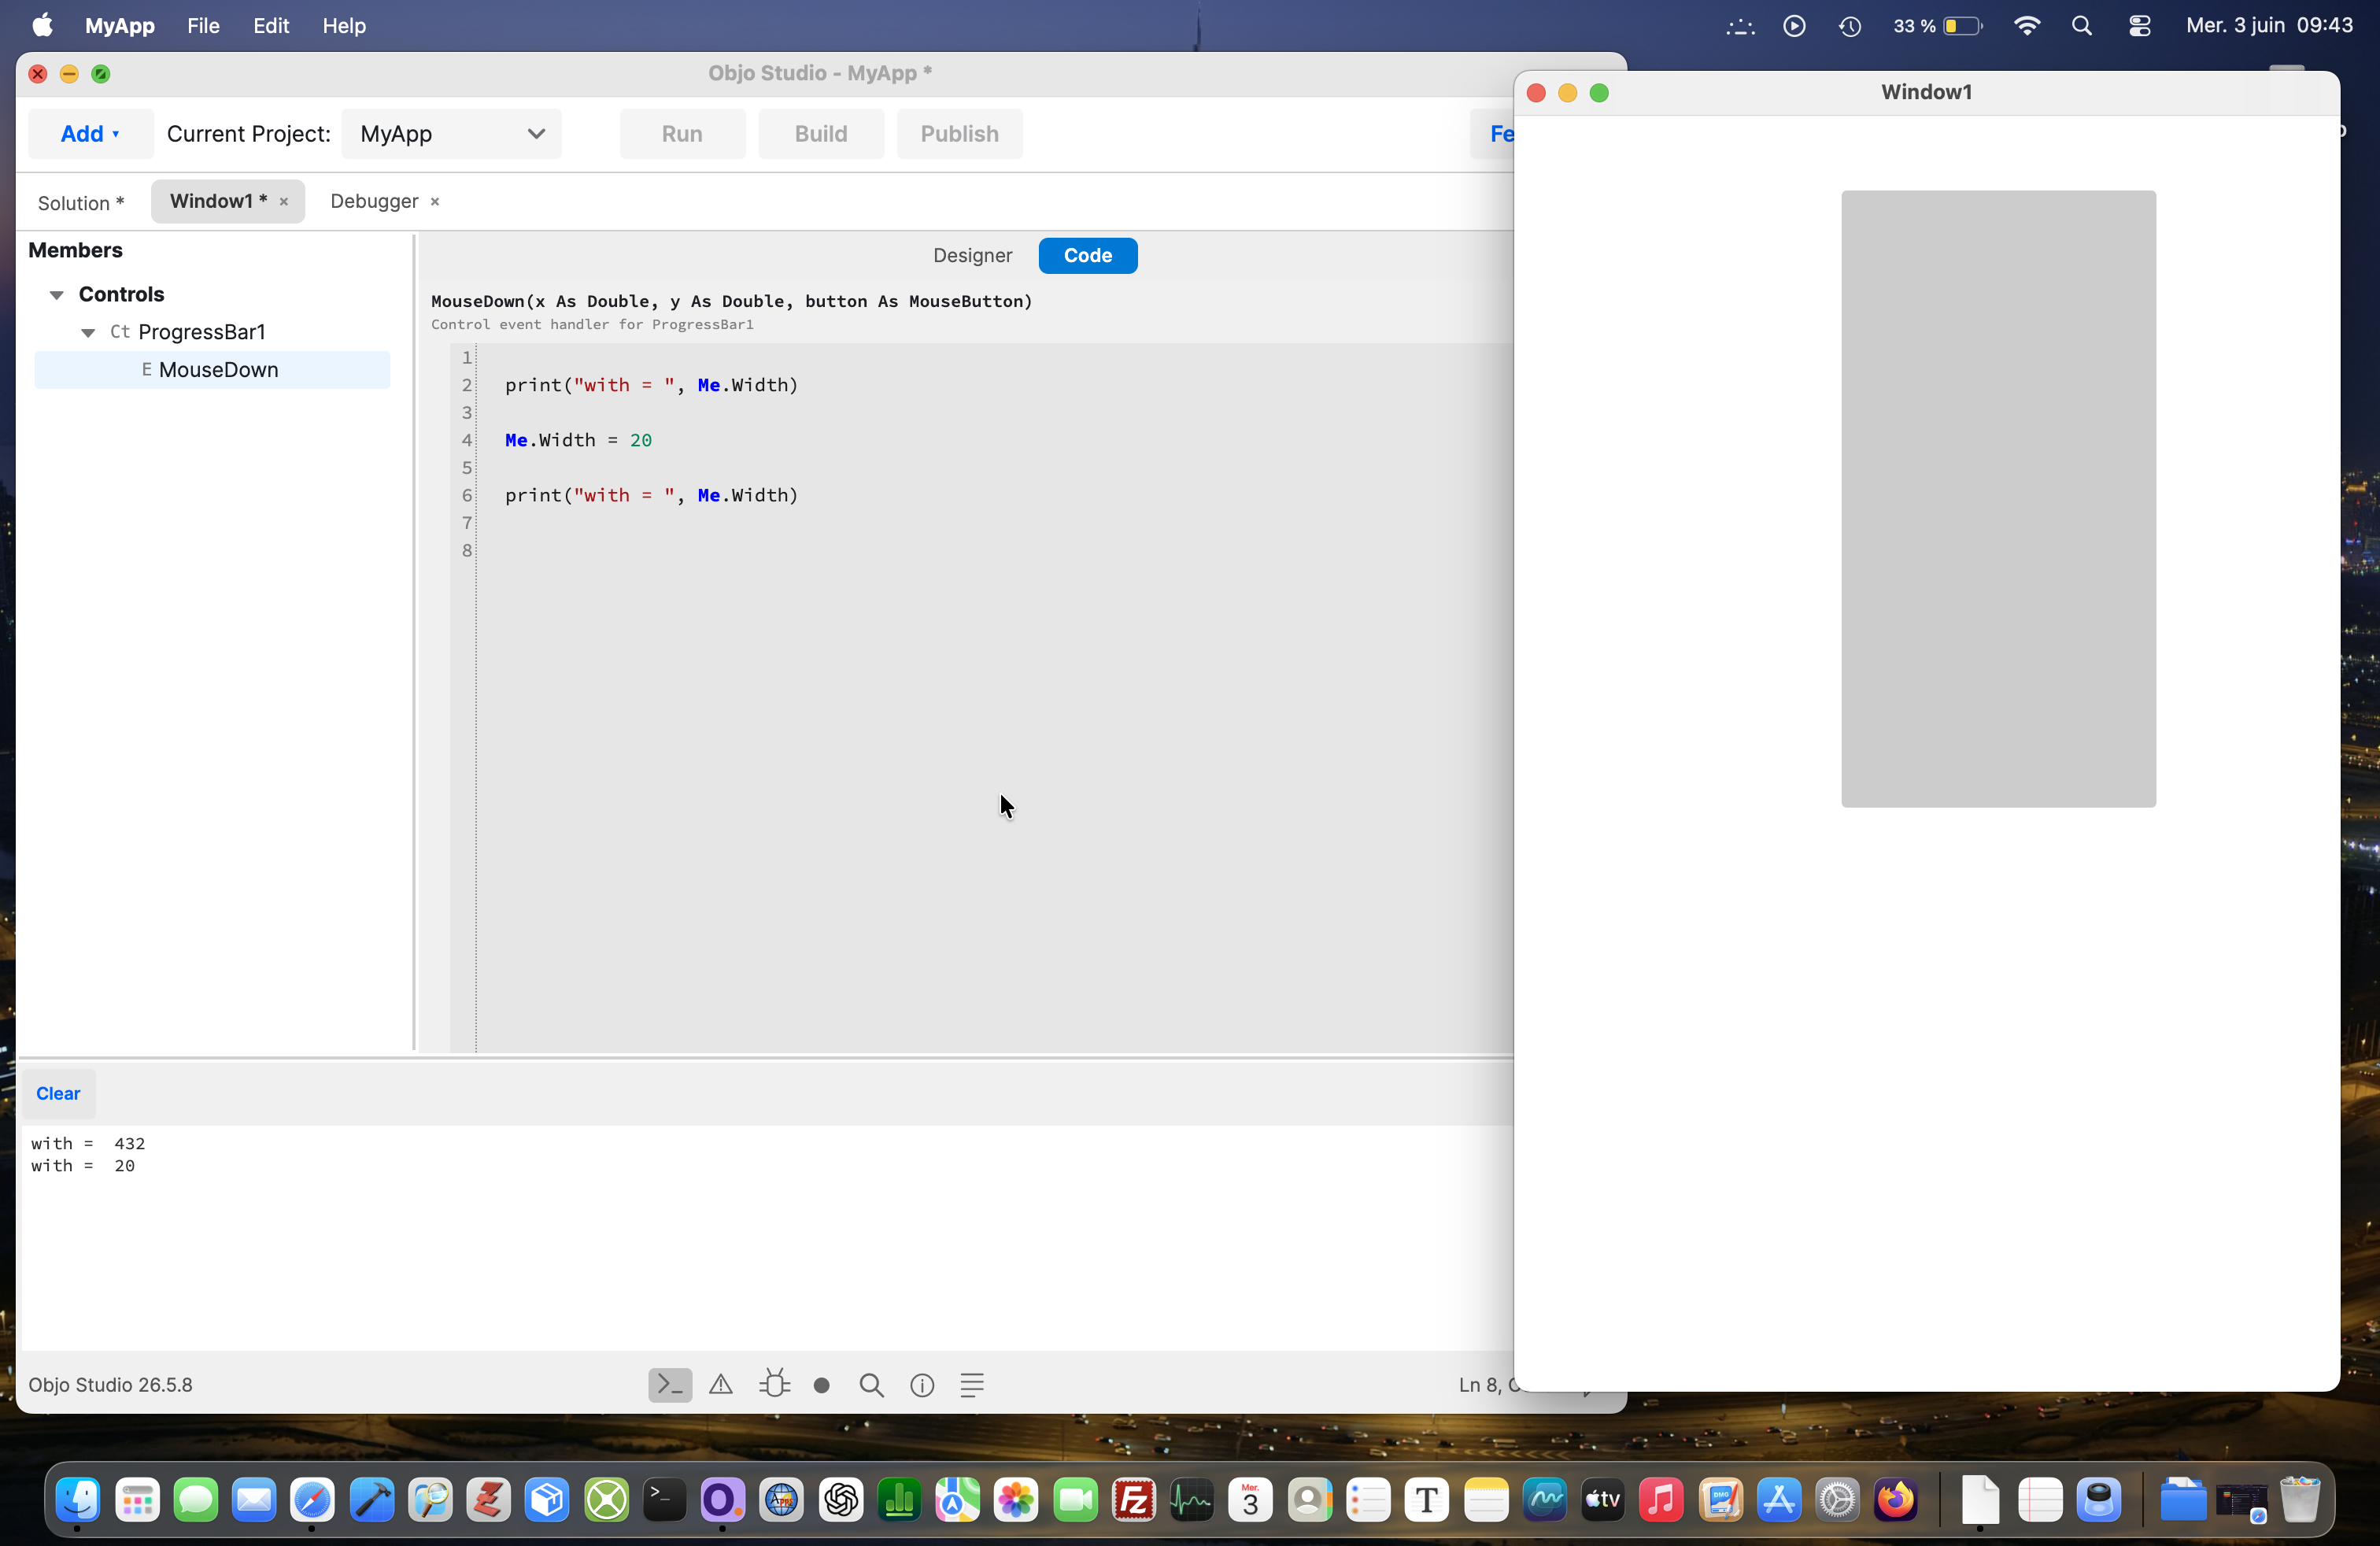Click line number 8 in the editor gutter
2380x1546 pixels.
coord(467,551)
